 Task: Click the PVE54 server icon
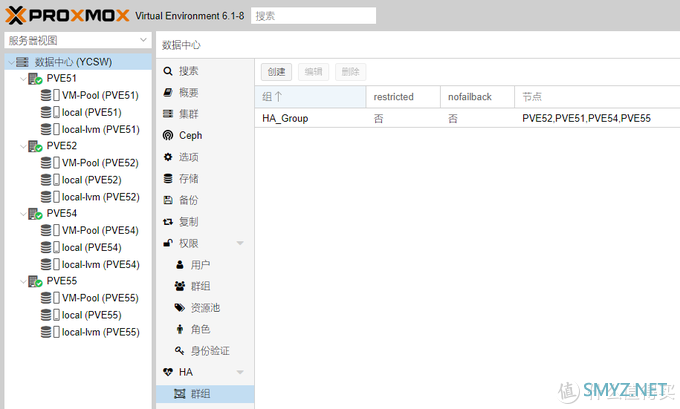pos(35,214)
